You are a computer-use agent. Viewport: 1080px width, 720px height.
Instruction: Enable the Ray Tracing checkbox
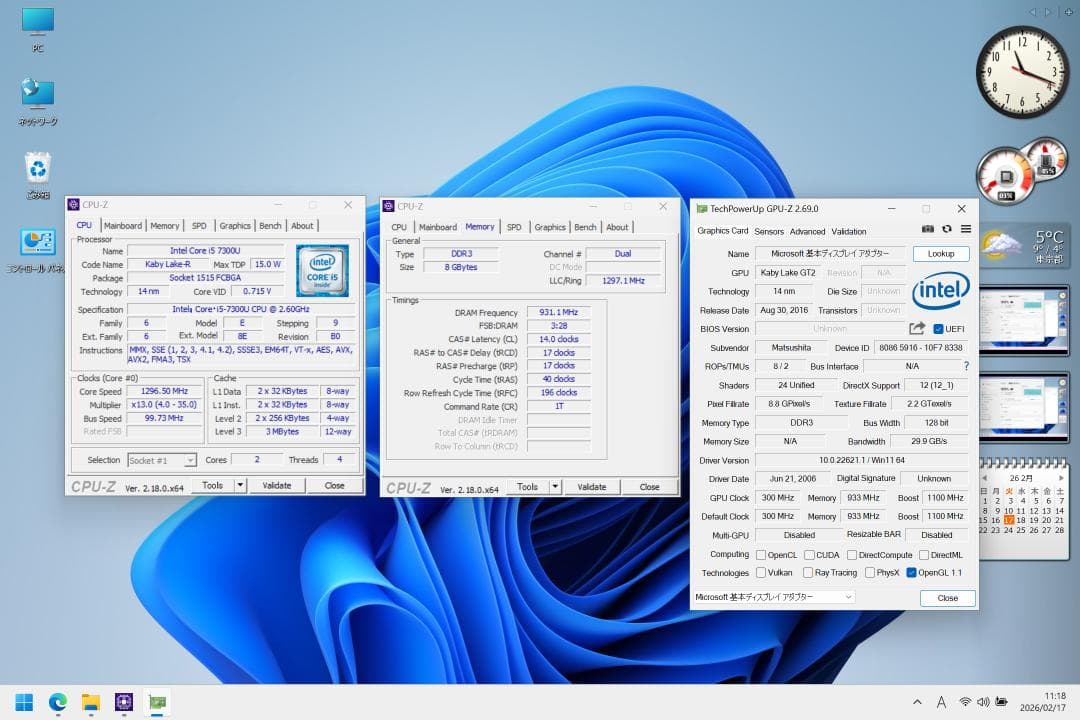pos(808,573)
